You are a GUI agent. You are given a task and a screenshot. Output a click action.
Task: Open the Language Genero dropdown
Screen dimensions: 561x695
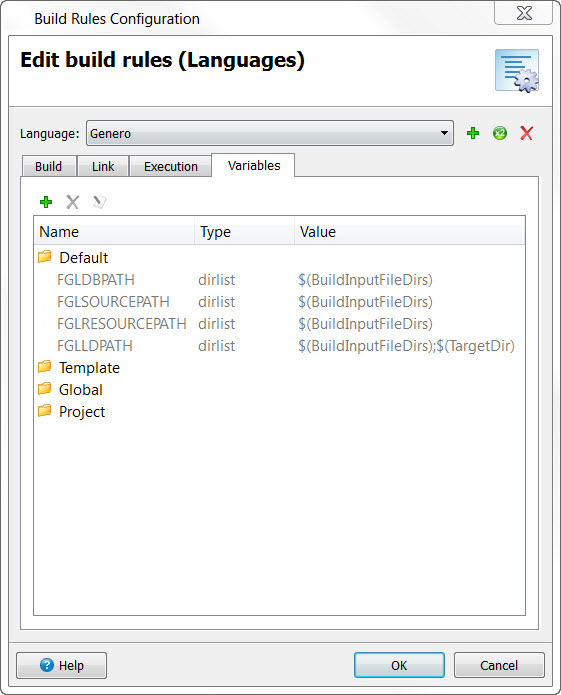[270, 133]
